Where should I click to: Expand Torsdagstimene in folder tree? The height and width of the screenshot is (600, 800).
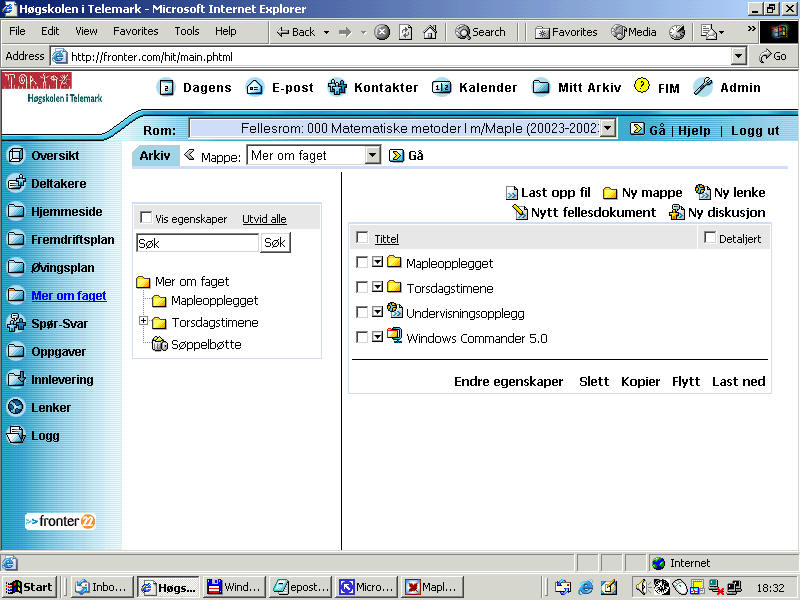[143, 321]
